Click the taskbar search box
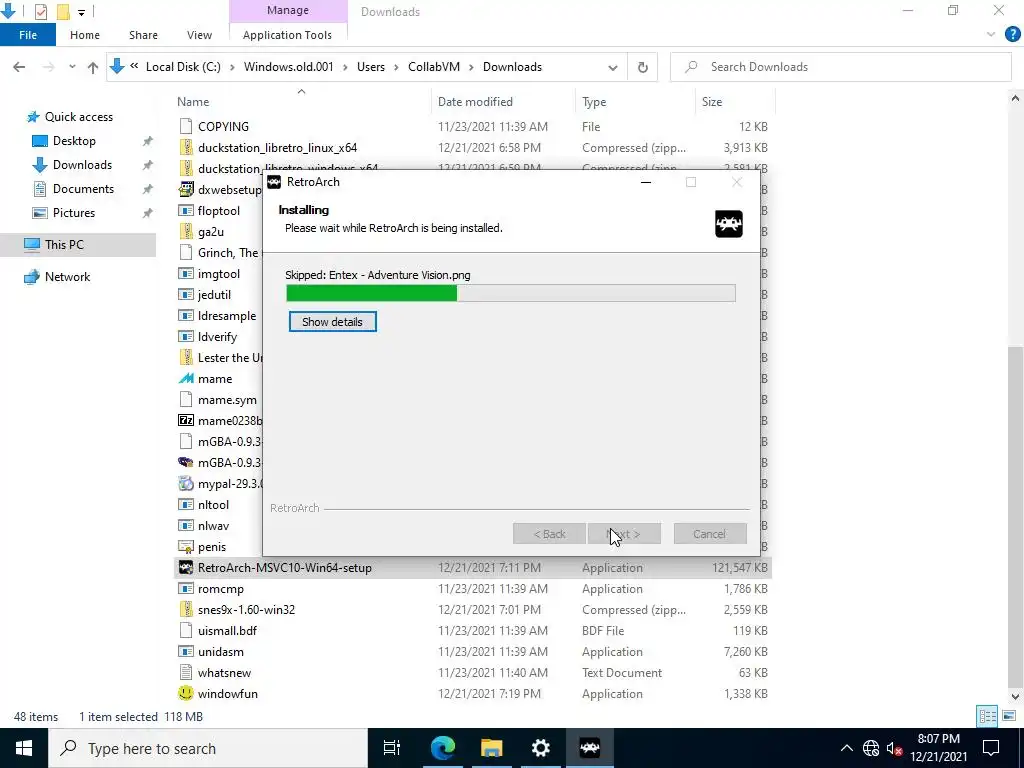 (x=208, y=748)
